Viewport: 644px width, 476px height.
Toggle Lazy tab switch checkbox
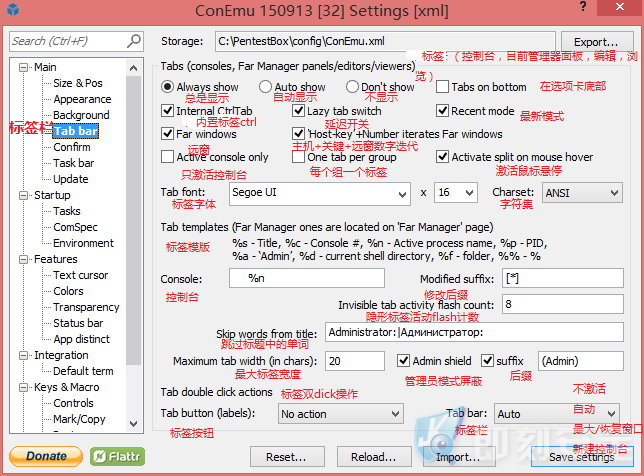click(298, 110)
